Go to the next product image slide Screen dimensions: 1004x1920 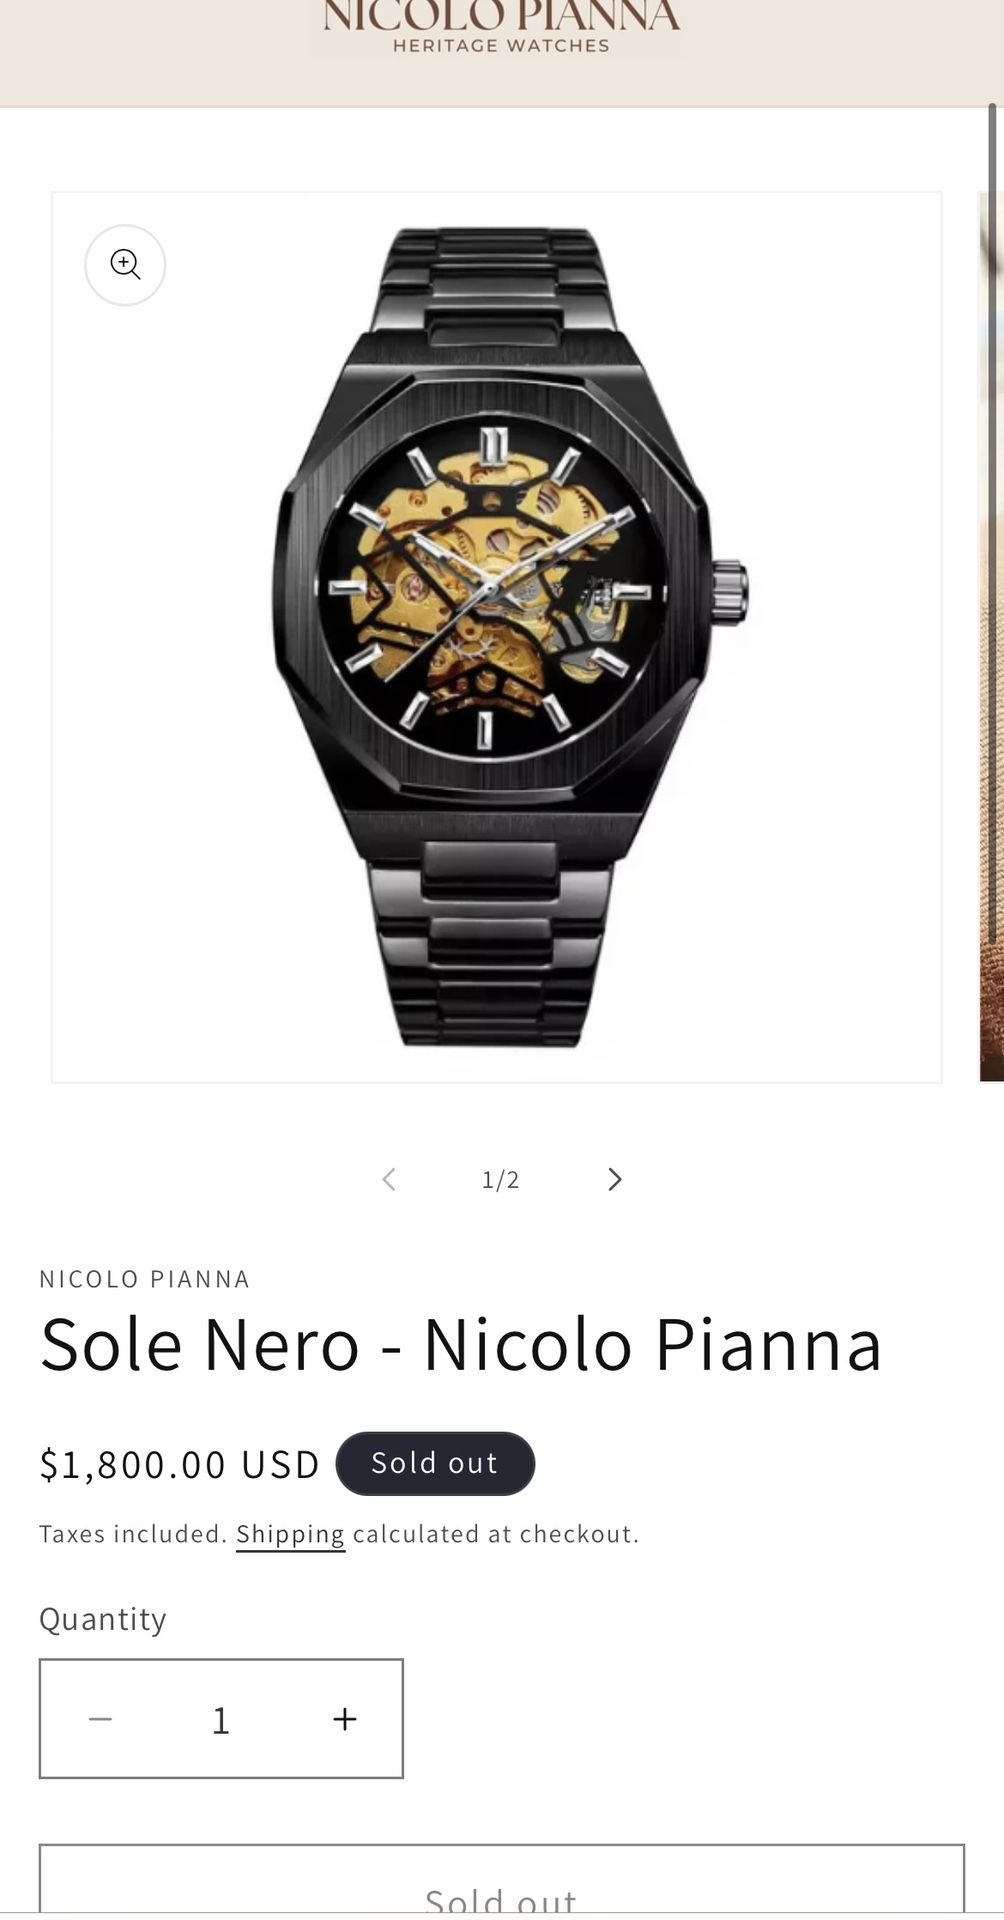pyautogui.click(x=615, y=1180)
